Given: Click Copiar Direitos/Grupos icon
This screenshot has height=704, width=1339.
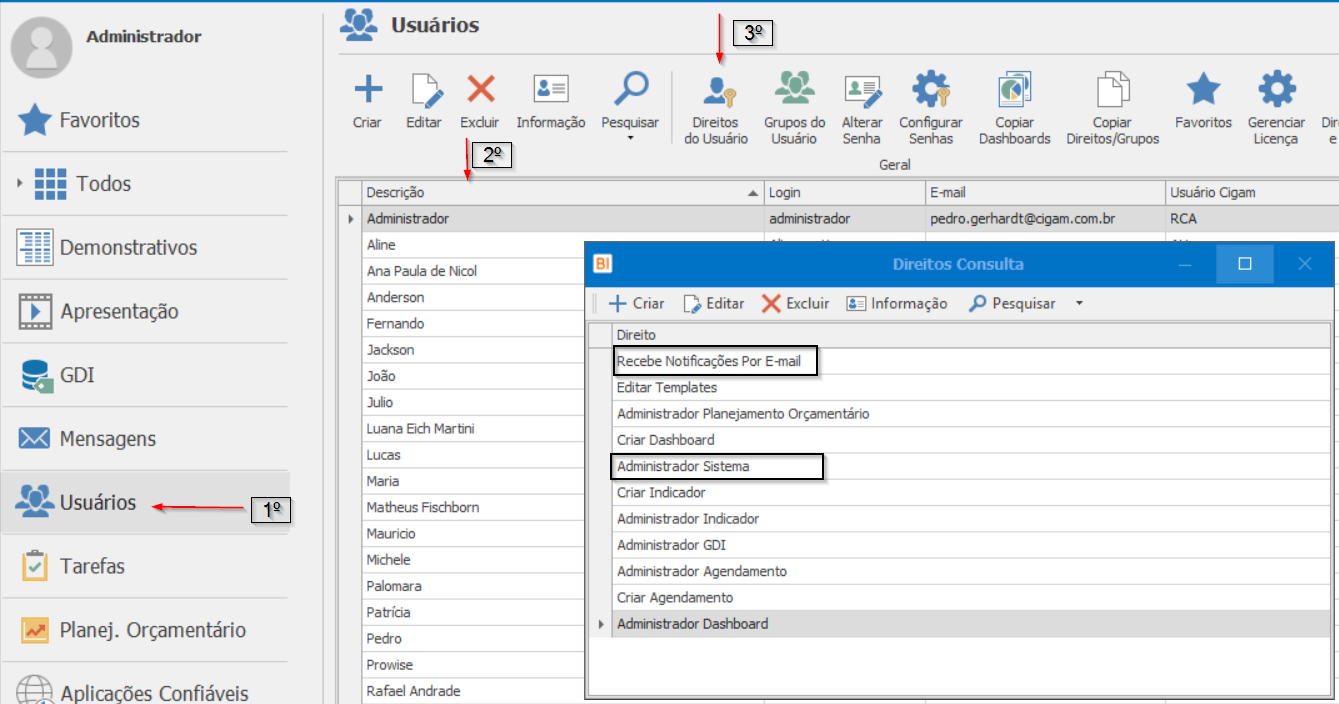Looking at the screenshot, I should (1112, 89).
